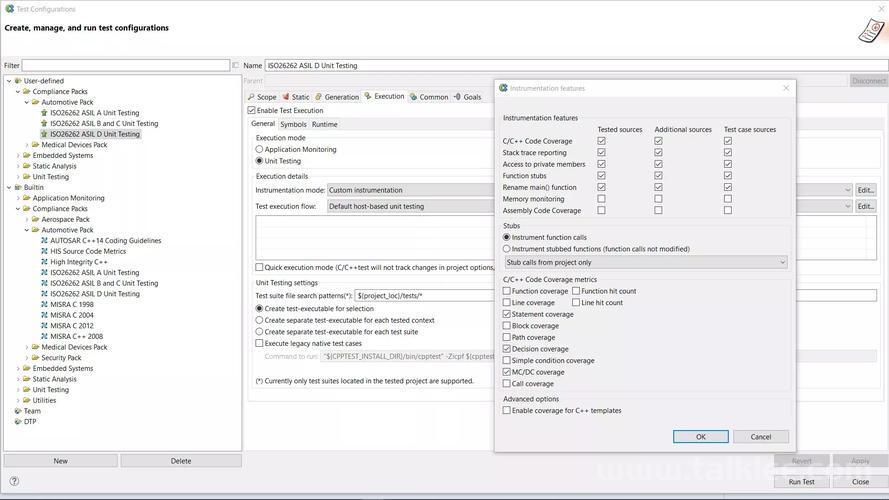Open the Symbols sub-tab
Image resolution: width=889 pixels, height=500 pixels.
point(293,124)
